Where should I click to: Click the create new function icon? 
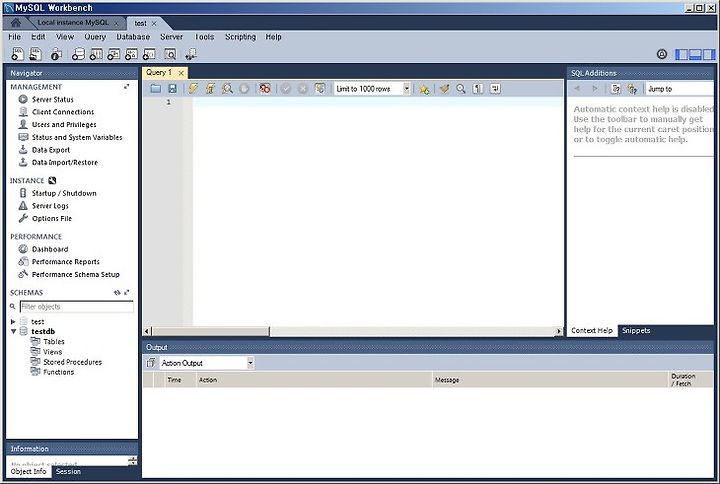[x=149, y=54]
